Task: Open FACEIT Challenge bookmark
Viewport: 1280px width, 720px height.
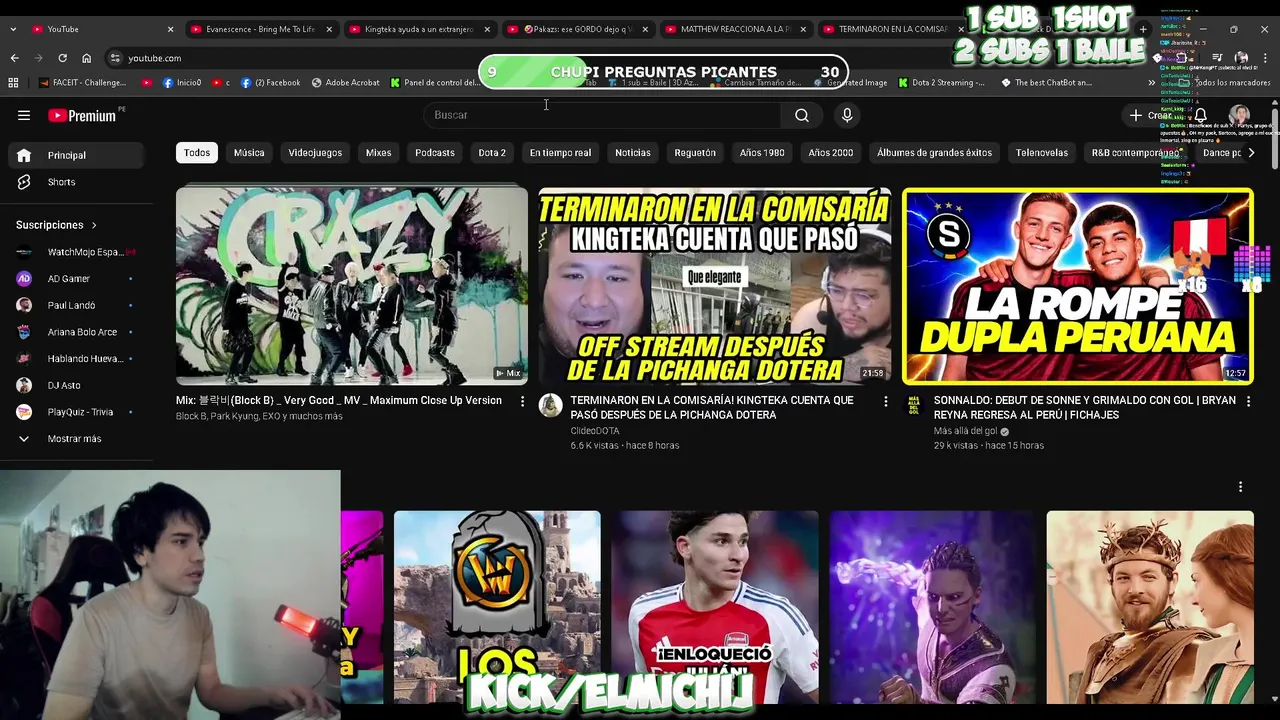Action: point(83,83)
